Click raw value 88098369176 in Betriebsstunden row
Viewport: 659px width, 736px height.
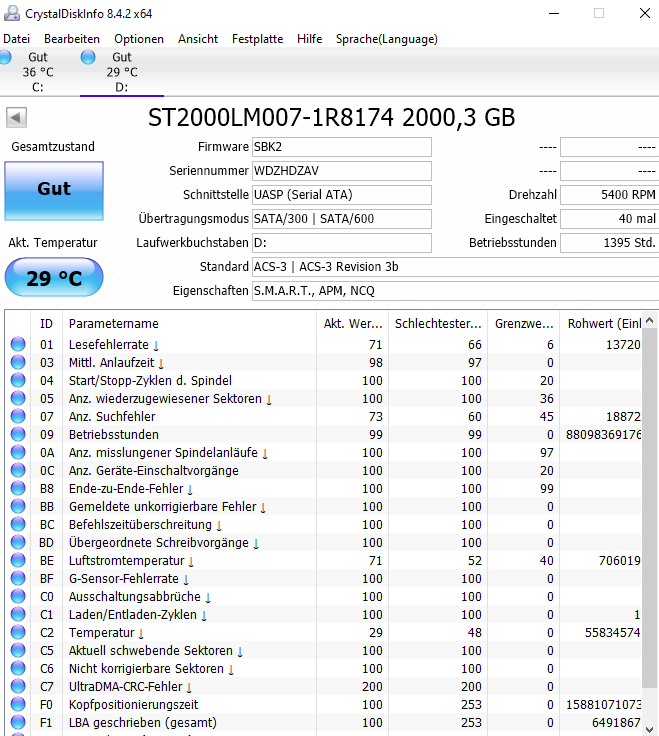(x=603, y=435)
